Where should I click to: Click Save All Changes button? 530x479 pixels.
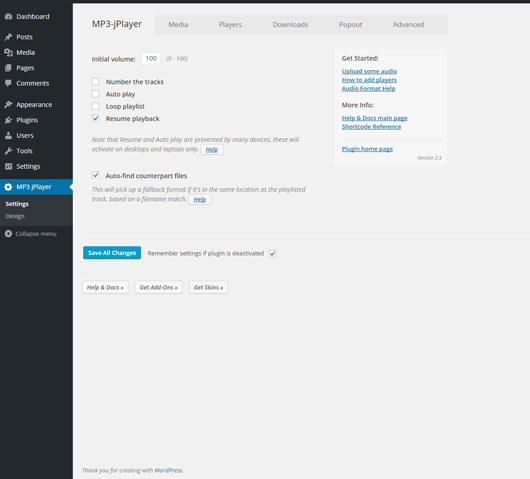112,253
